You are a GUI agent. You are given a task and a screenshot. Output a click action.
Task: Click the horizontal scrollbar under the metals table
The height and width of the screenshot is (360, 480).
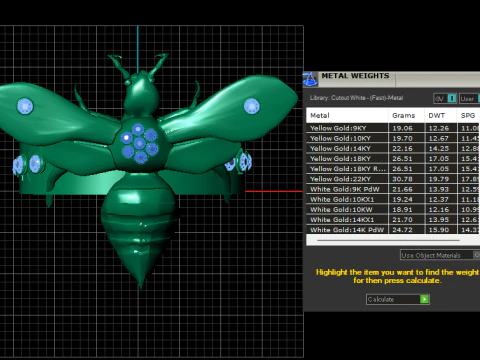(388, 240)
